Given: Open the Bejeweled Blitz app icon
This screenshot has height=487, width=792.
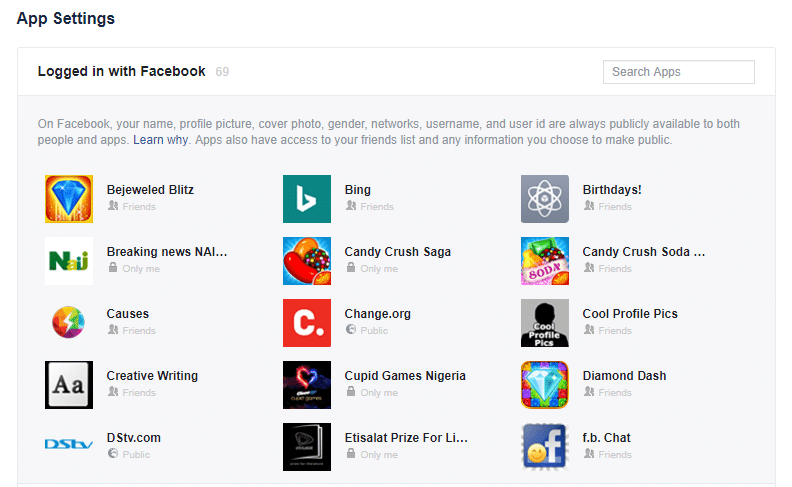Looking at the screenshot, I should click(69, 199).
